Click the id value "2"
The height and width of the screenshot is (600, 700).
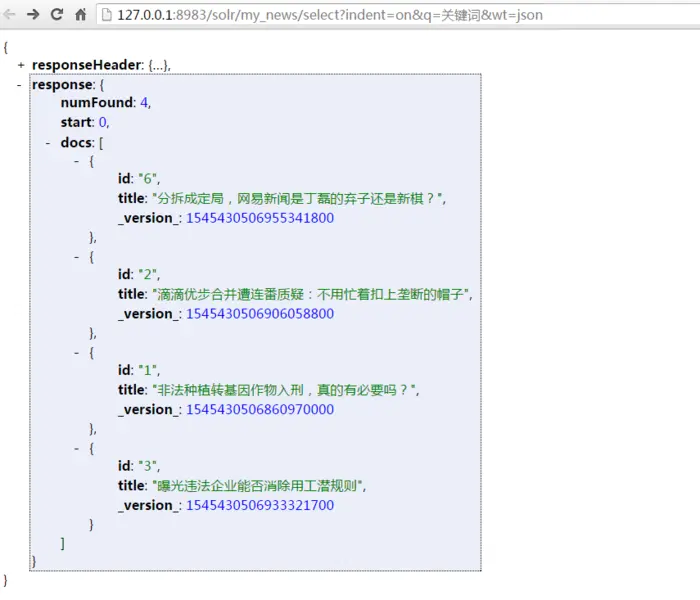click(147, 275)
